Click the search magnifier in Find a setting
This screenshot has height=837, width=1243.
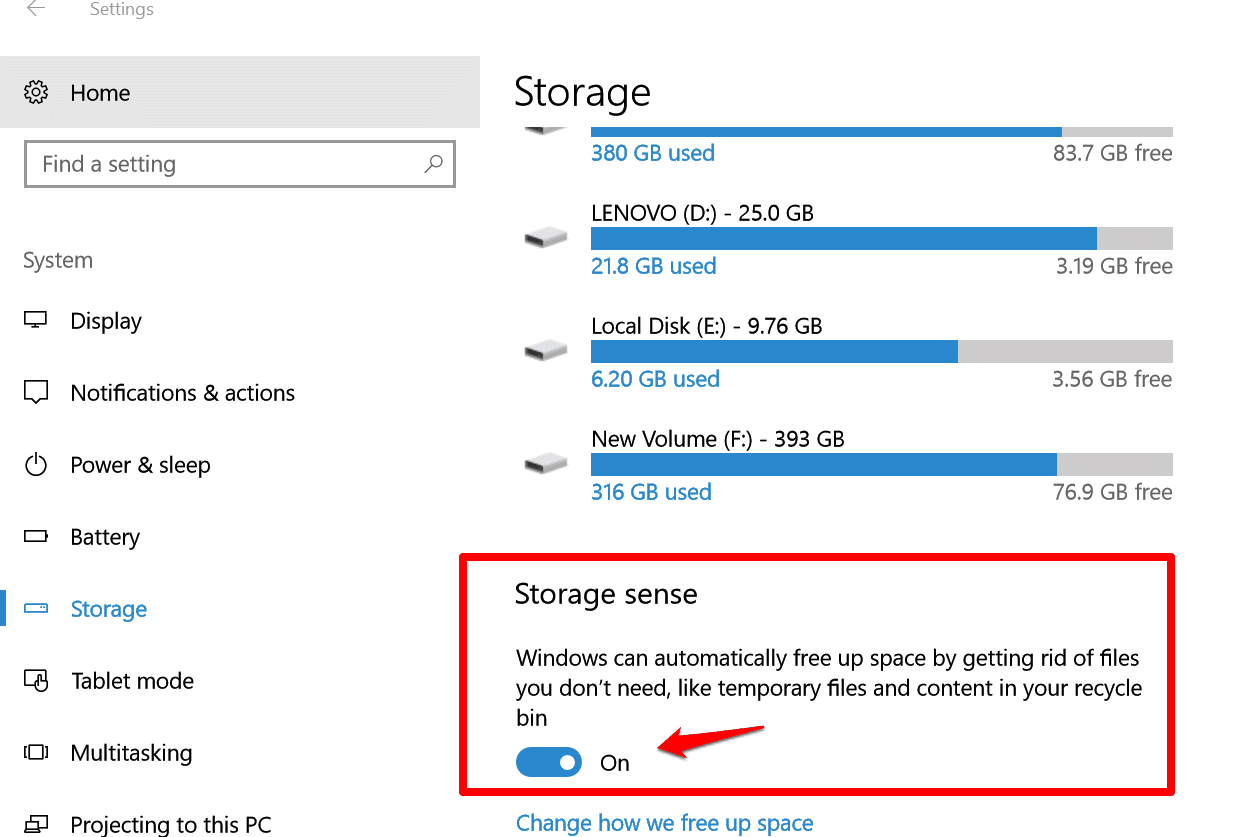(433, 163)
